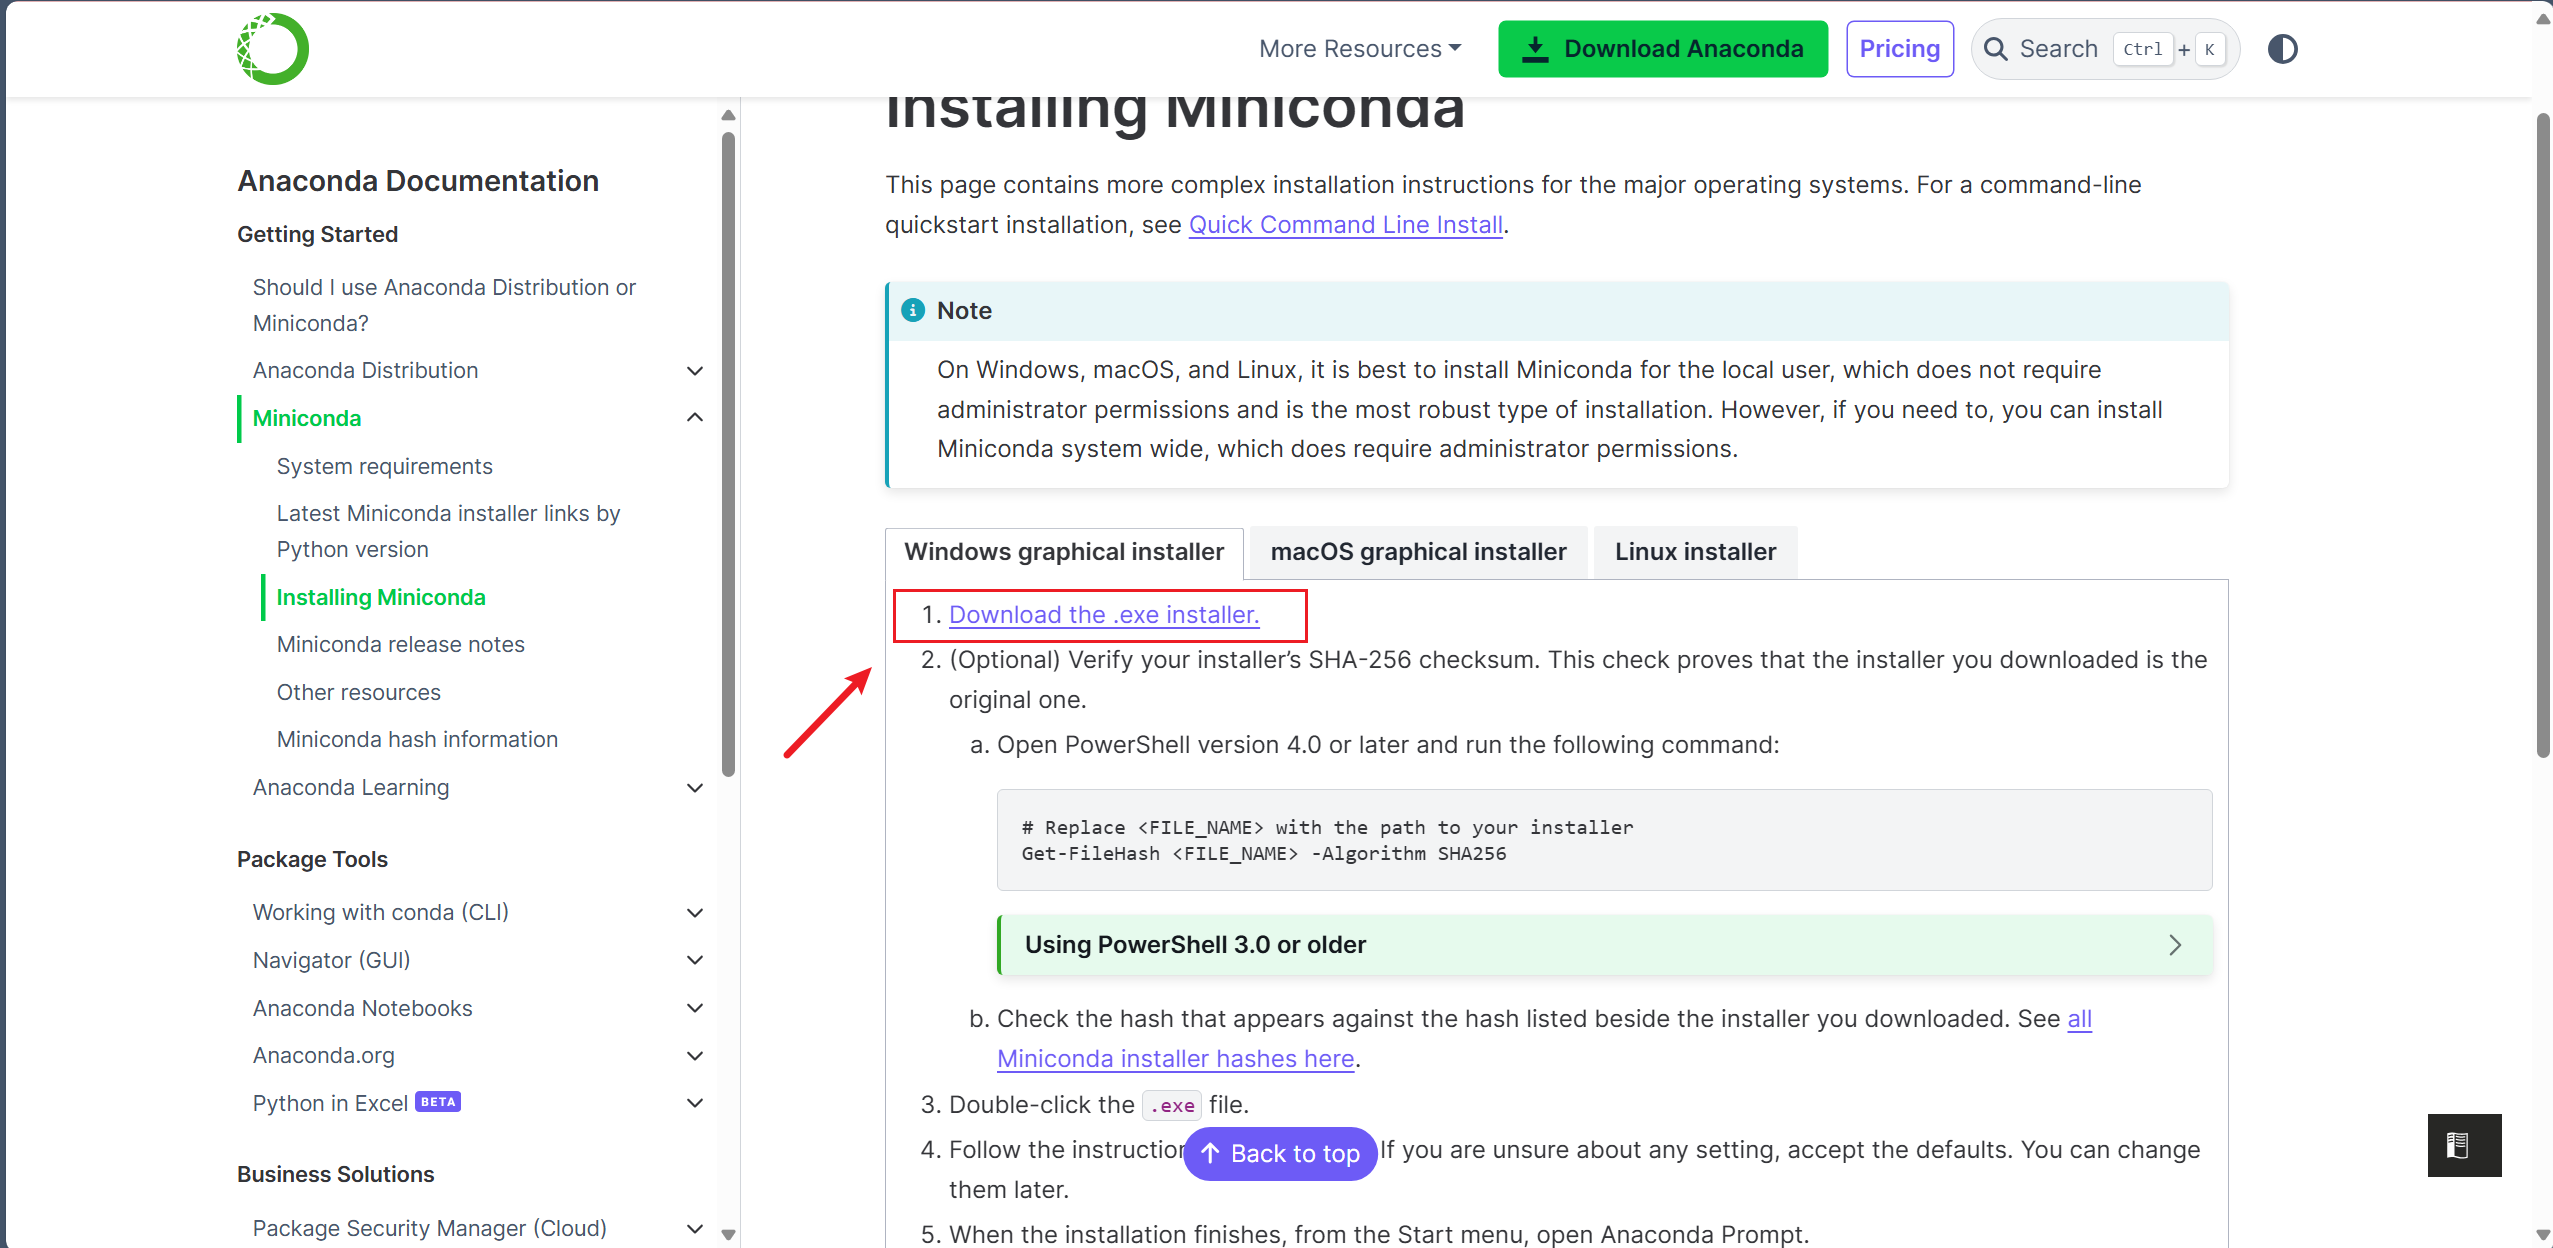Click the search magnifier icon
This screenshot has height=1248, width=2553.
tap(1995, 49)
